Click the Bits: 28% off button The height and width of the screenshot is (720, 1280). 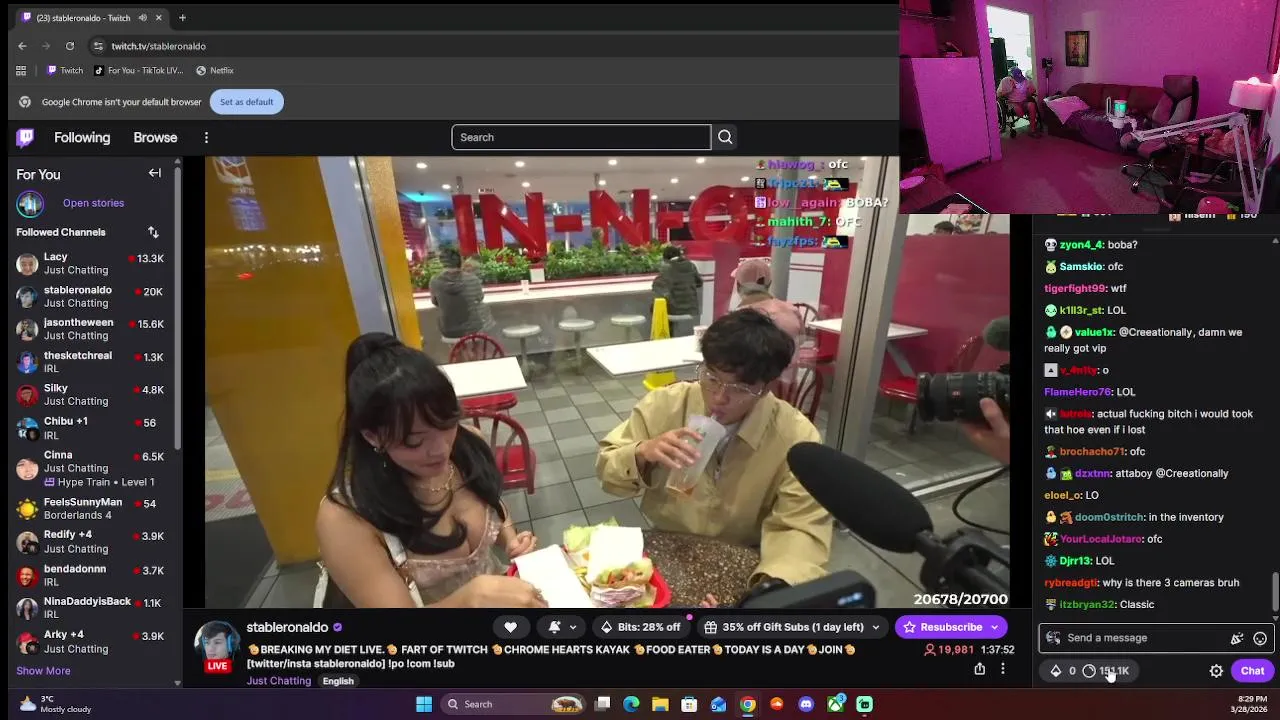coord(640,627)
